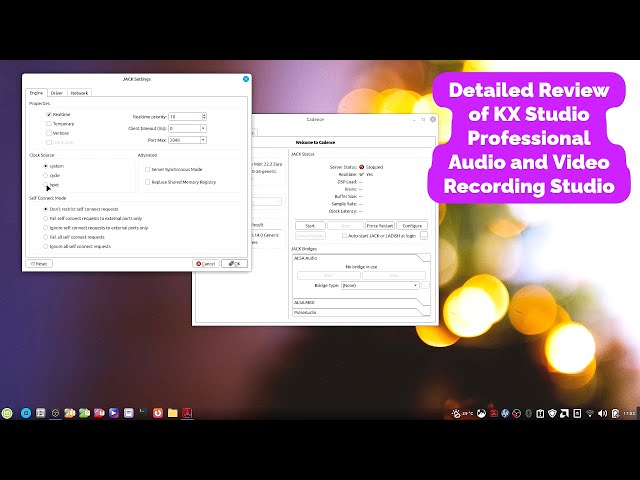This screenshot has width=640, height=480.
Task: Toggle the Realtime checkbox
Action: click(49, 115)
